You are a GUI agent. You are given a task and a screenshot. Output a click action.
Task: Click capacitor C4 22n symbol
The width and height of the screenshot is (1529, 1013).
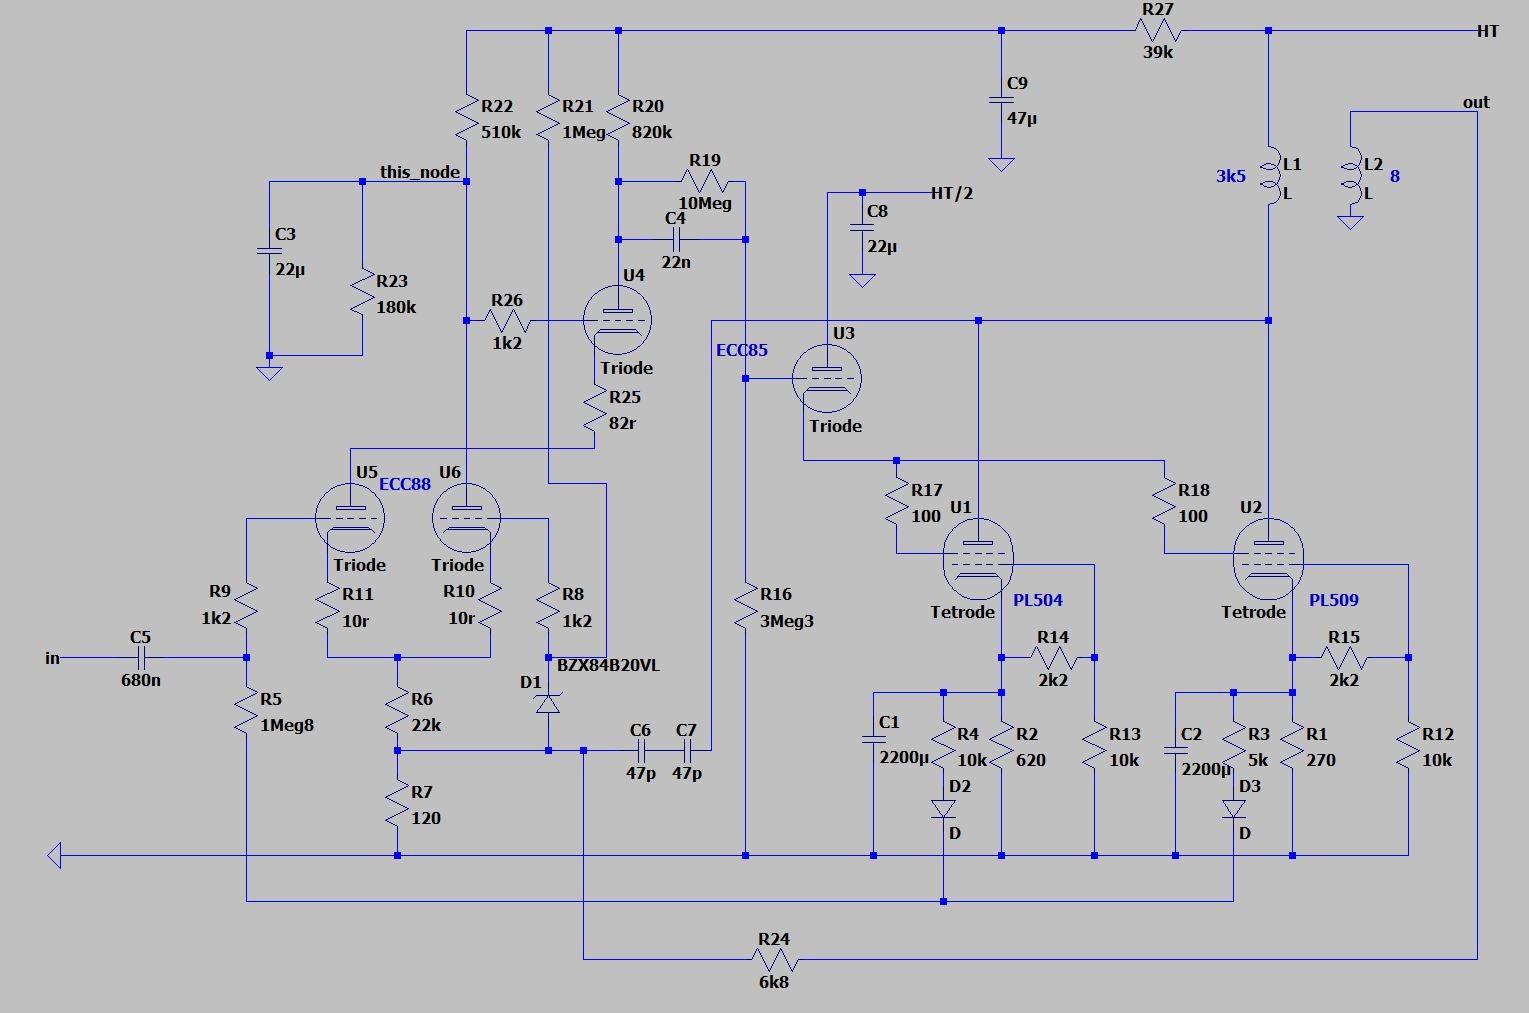tap(675, 239)
